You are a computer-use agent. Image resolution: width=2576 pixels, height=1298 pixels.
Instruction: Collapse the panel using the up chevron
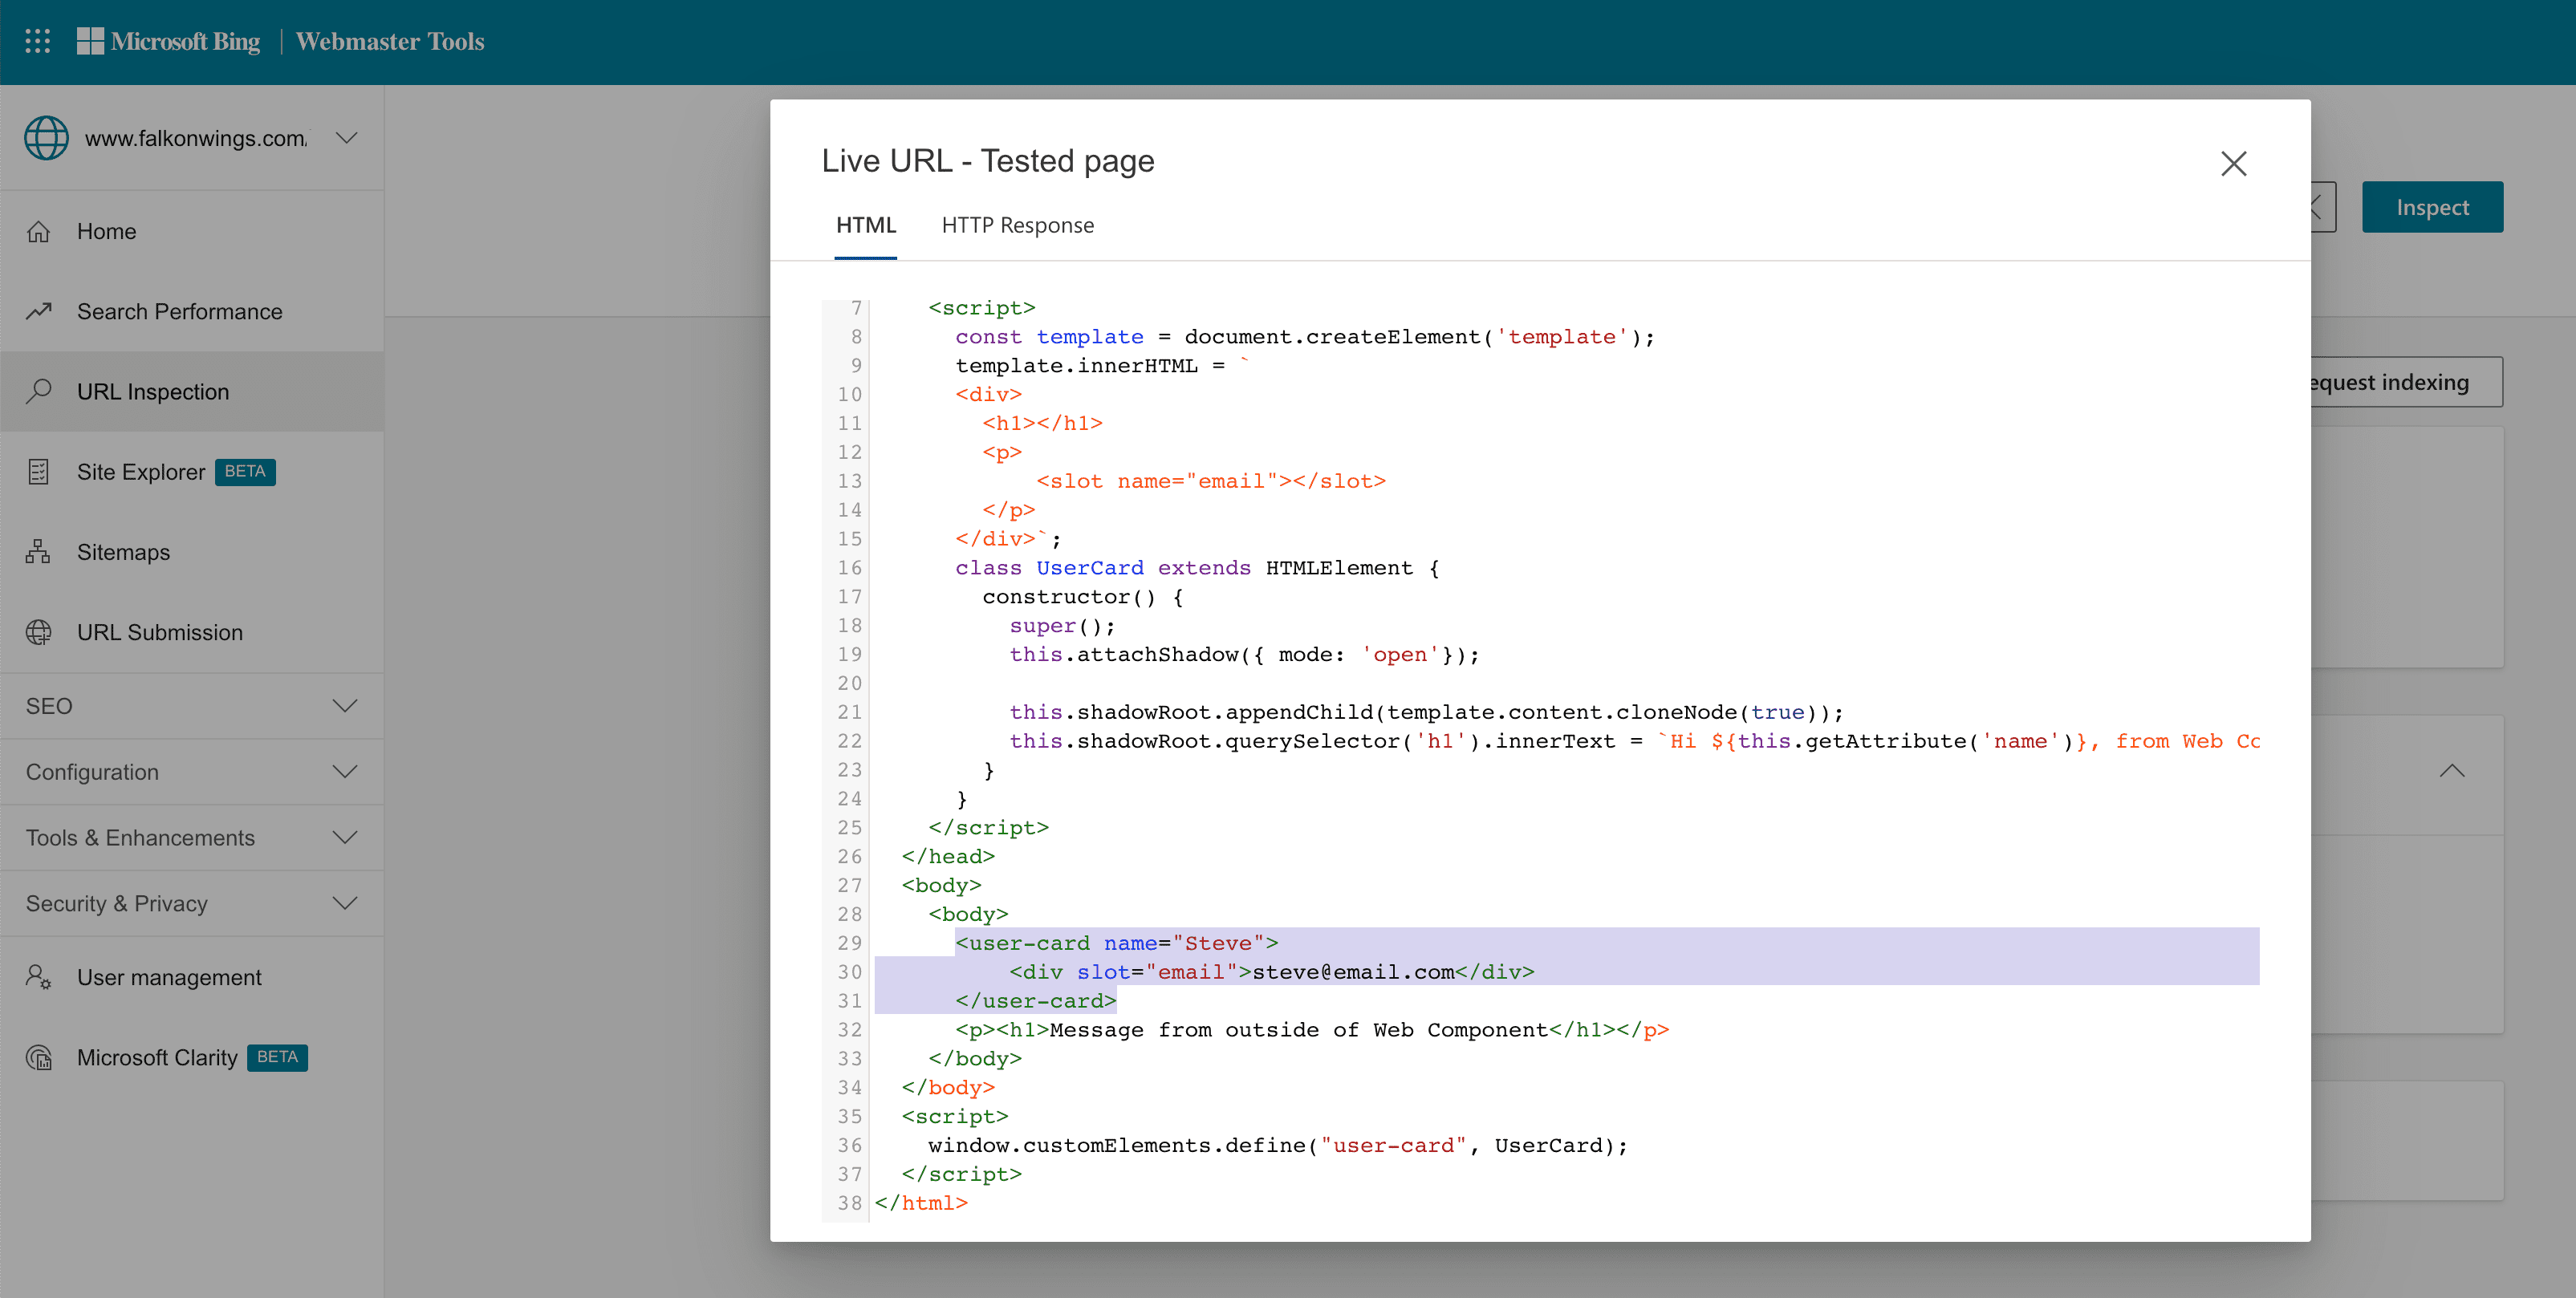(2451, 771)
